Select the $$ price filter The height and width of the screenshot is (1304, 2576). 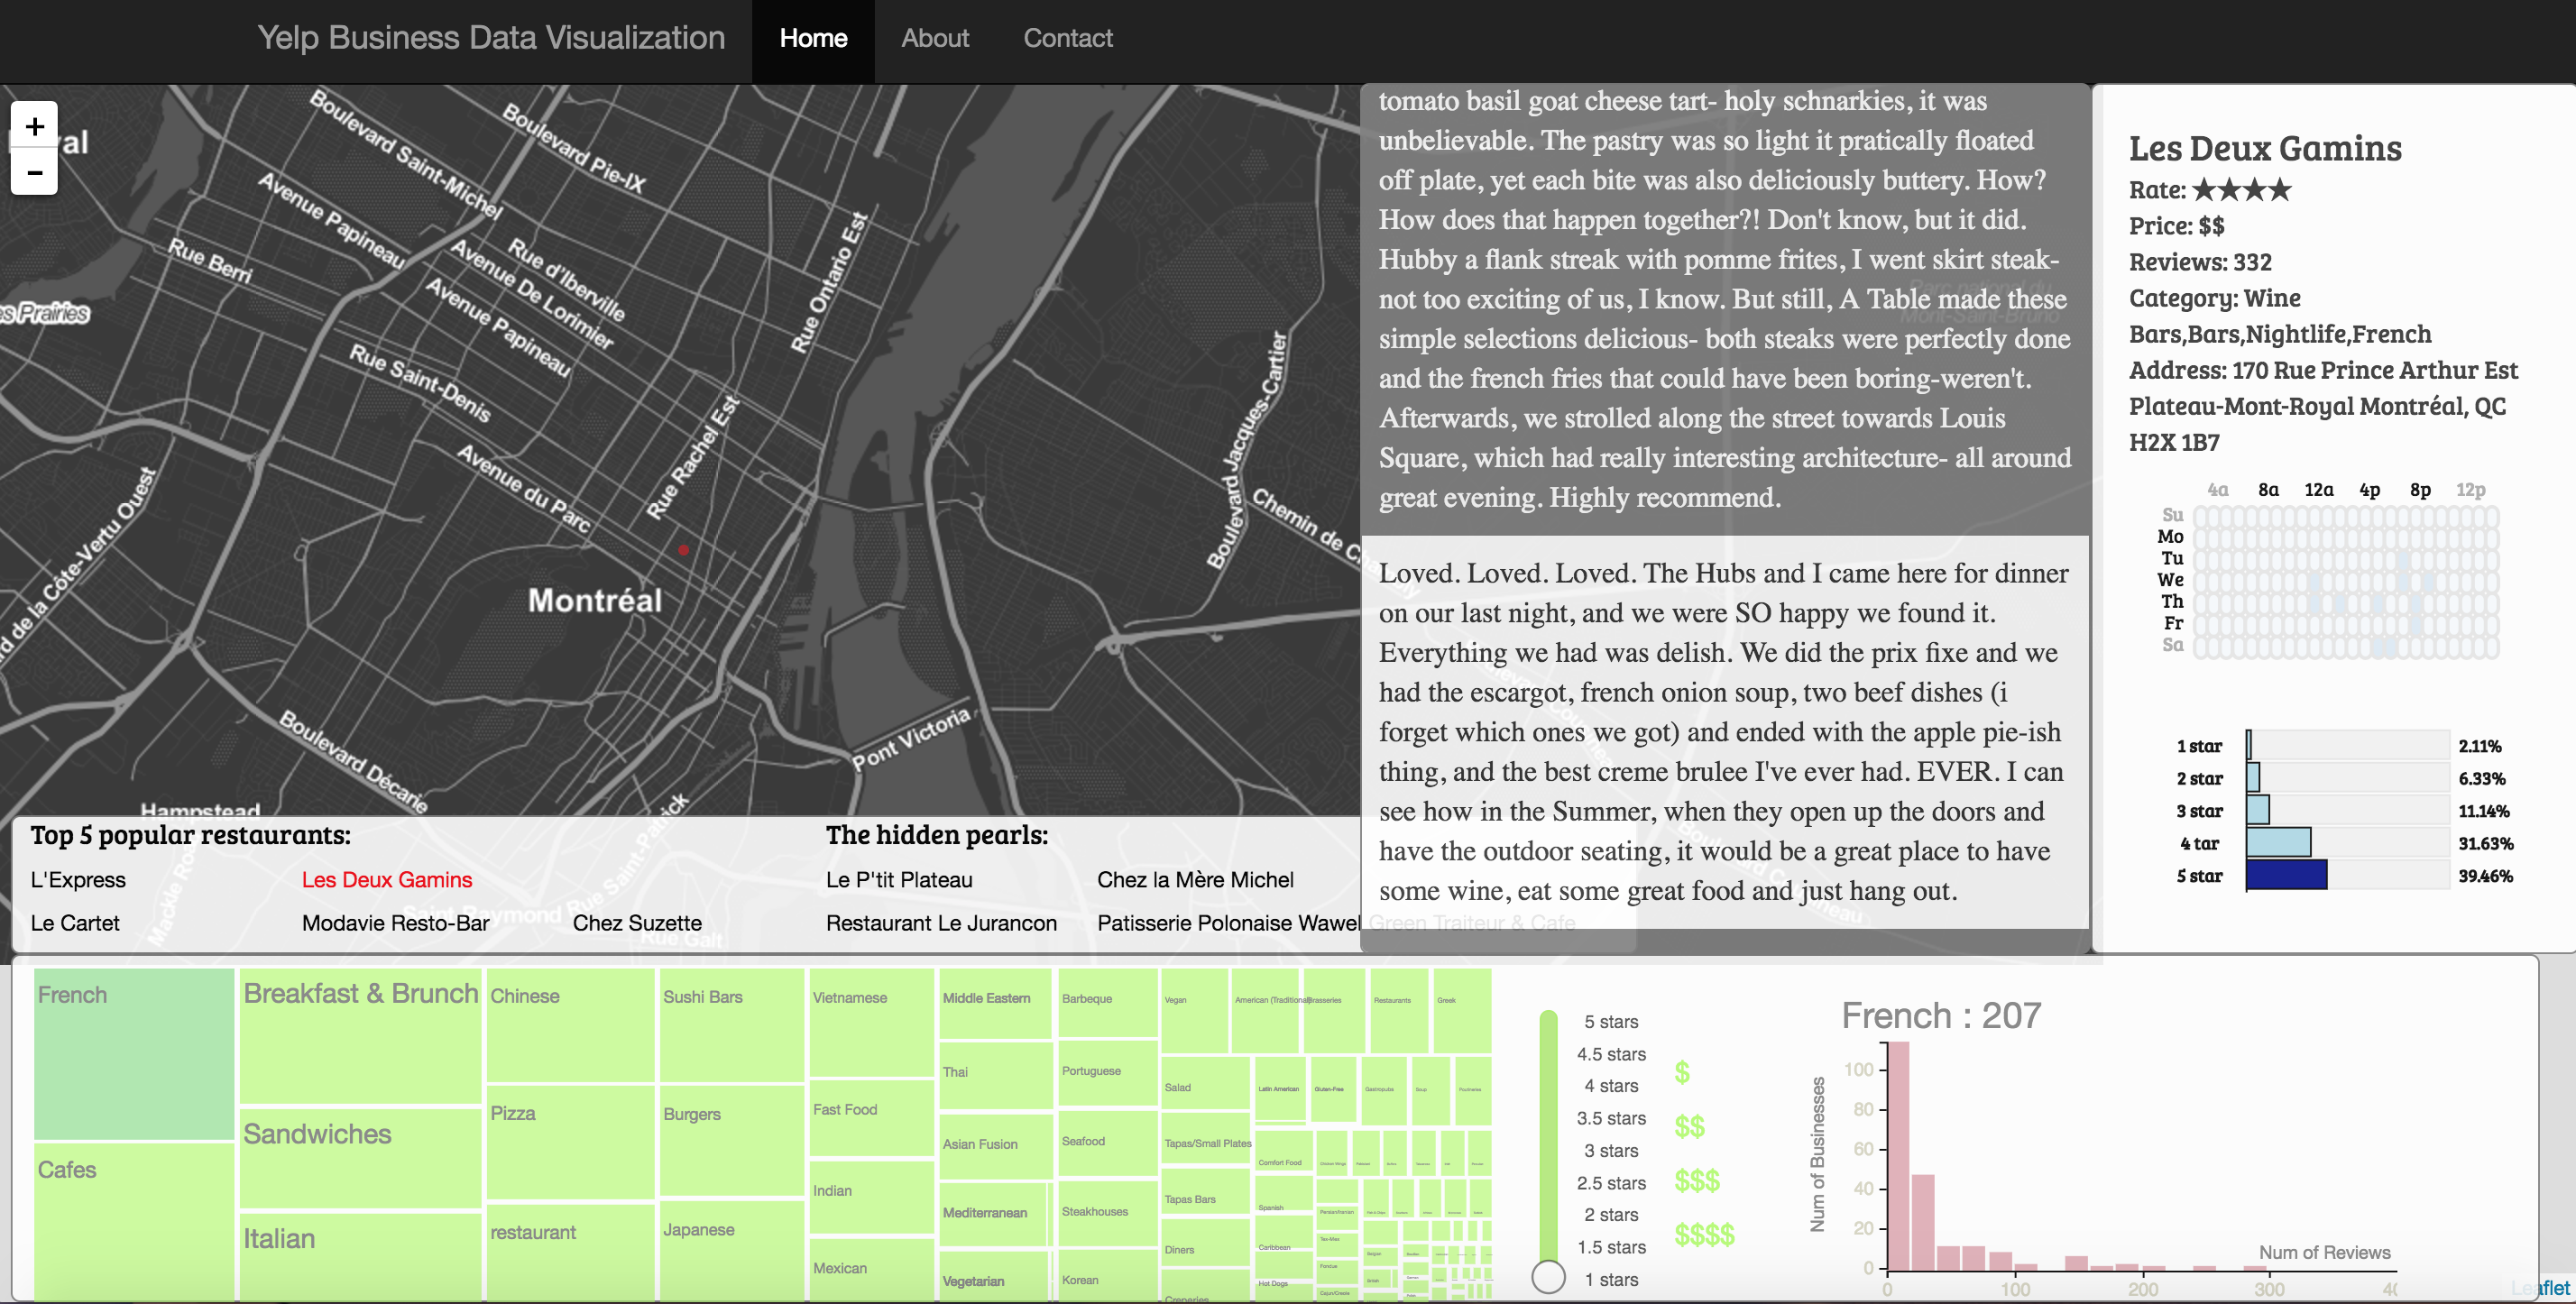(1689, 1127)
